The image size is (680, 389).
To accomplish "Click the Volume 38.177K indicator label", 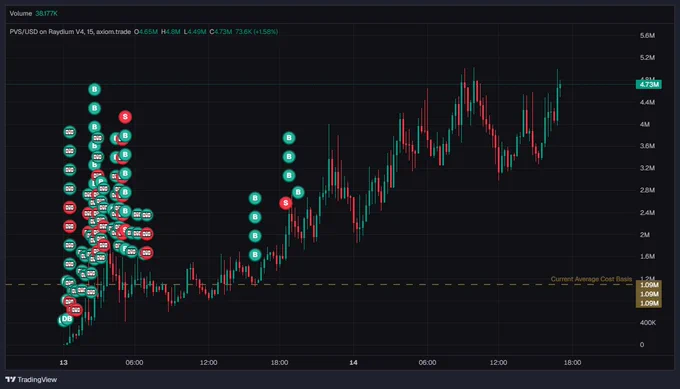I will [33, 13].
